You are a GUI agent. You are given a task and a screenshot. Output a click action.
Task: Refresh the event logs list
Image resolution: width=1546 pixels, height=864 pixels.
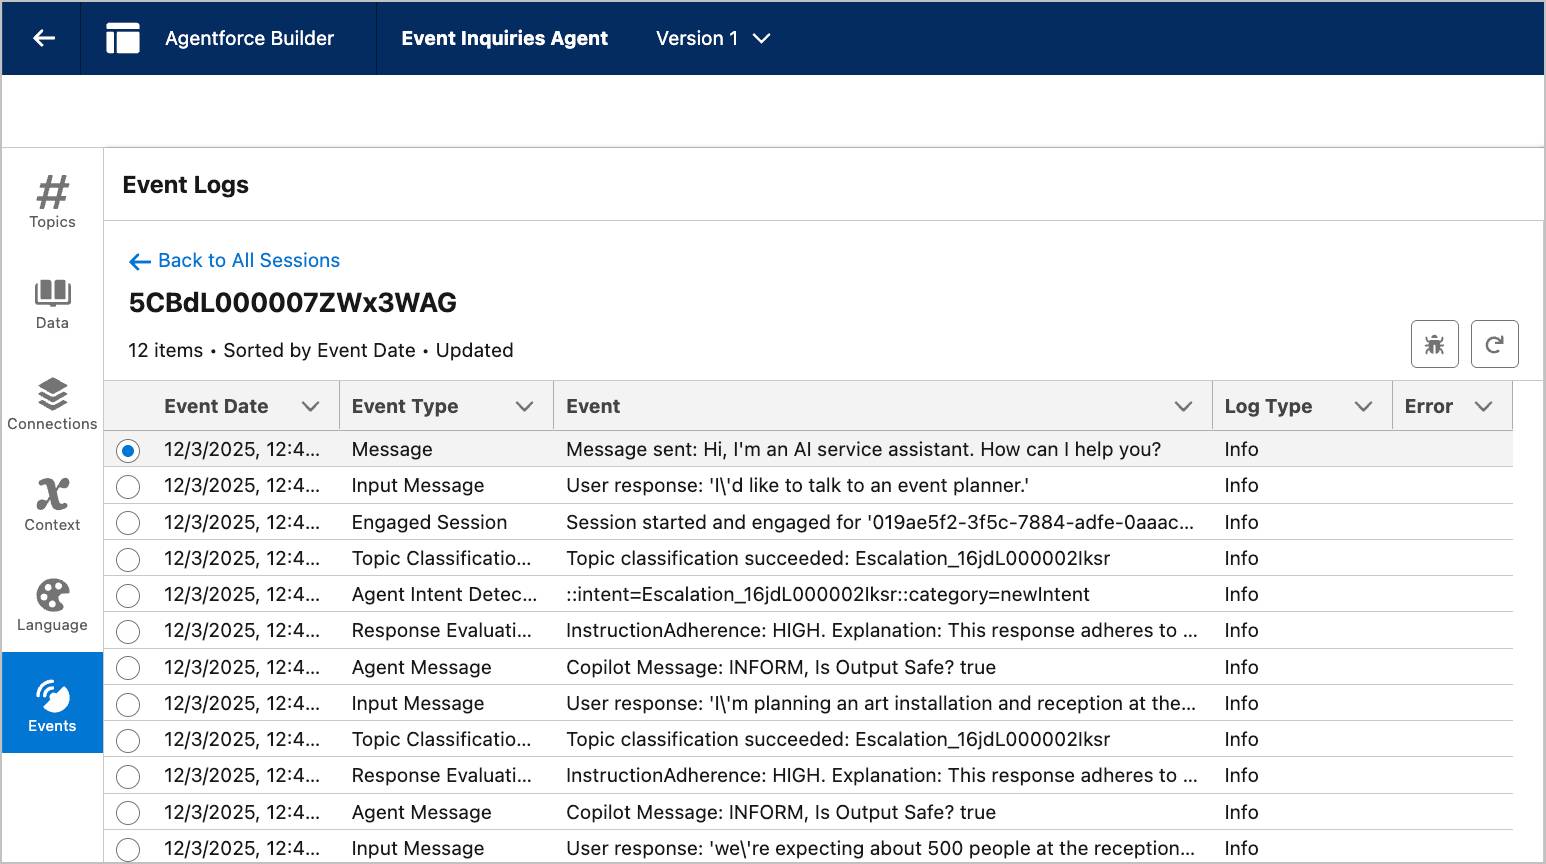tap(1495, 343)
